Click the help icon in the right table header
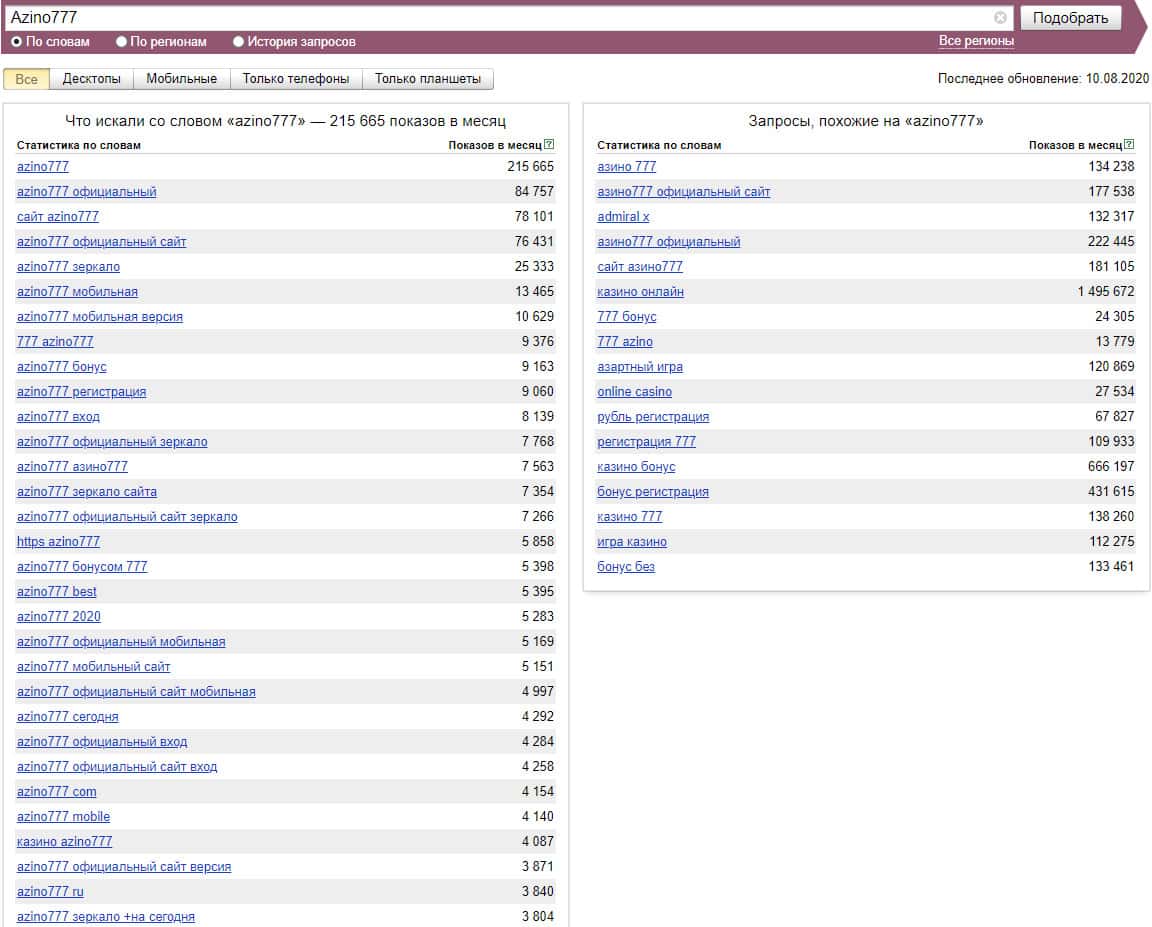This screenshot has width=1152, height=927. (1130, 145)
